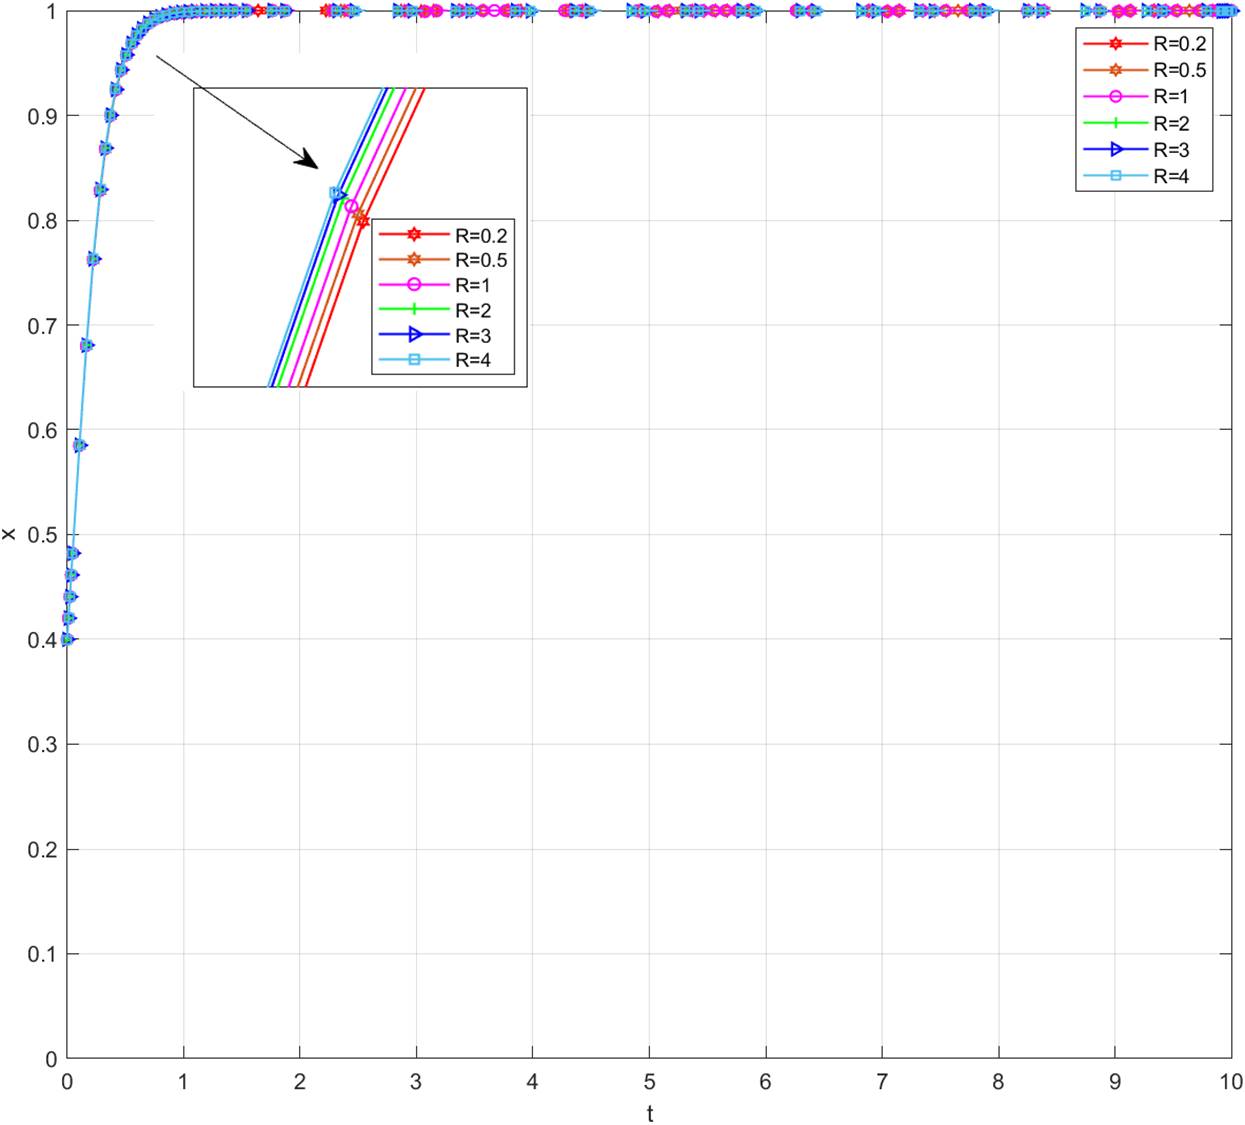Click the R=2 label in the inset legend
This screenshot has width=1245, height=1125.
[472, 311]
